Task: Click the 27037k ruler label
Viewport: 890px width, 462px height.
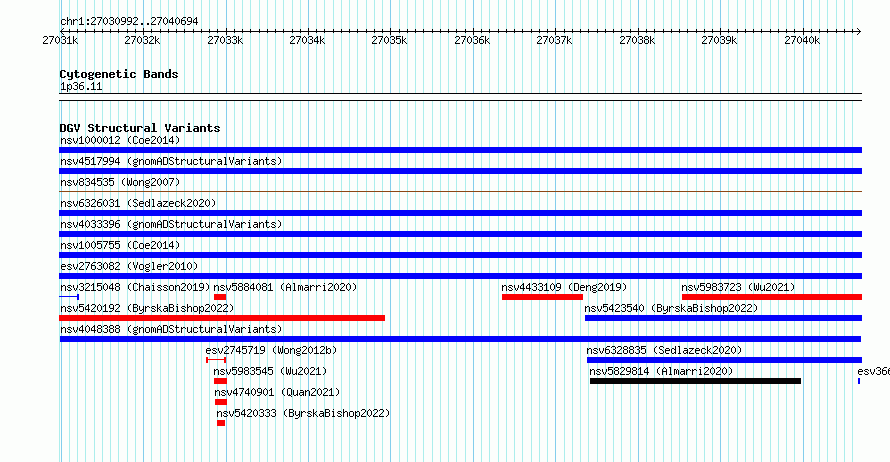Action: point(555,40)
